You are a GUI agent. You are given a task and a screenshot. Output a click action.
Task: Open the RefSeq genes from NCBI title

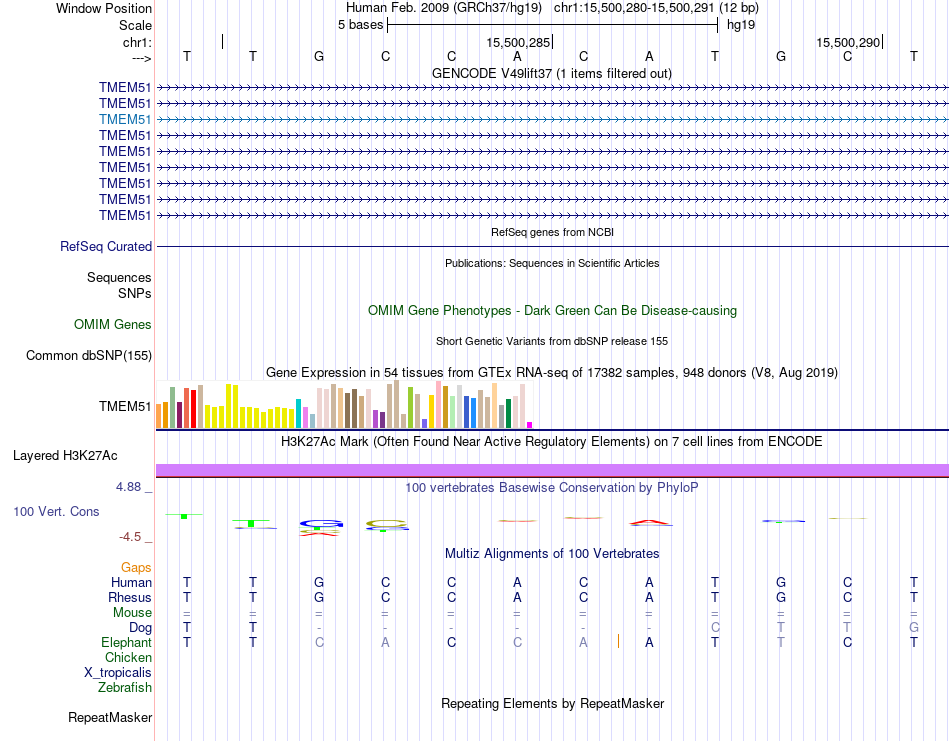pyautogui.click(x=552, y=232)
